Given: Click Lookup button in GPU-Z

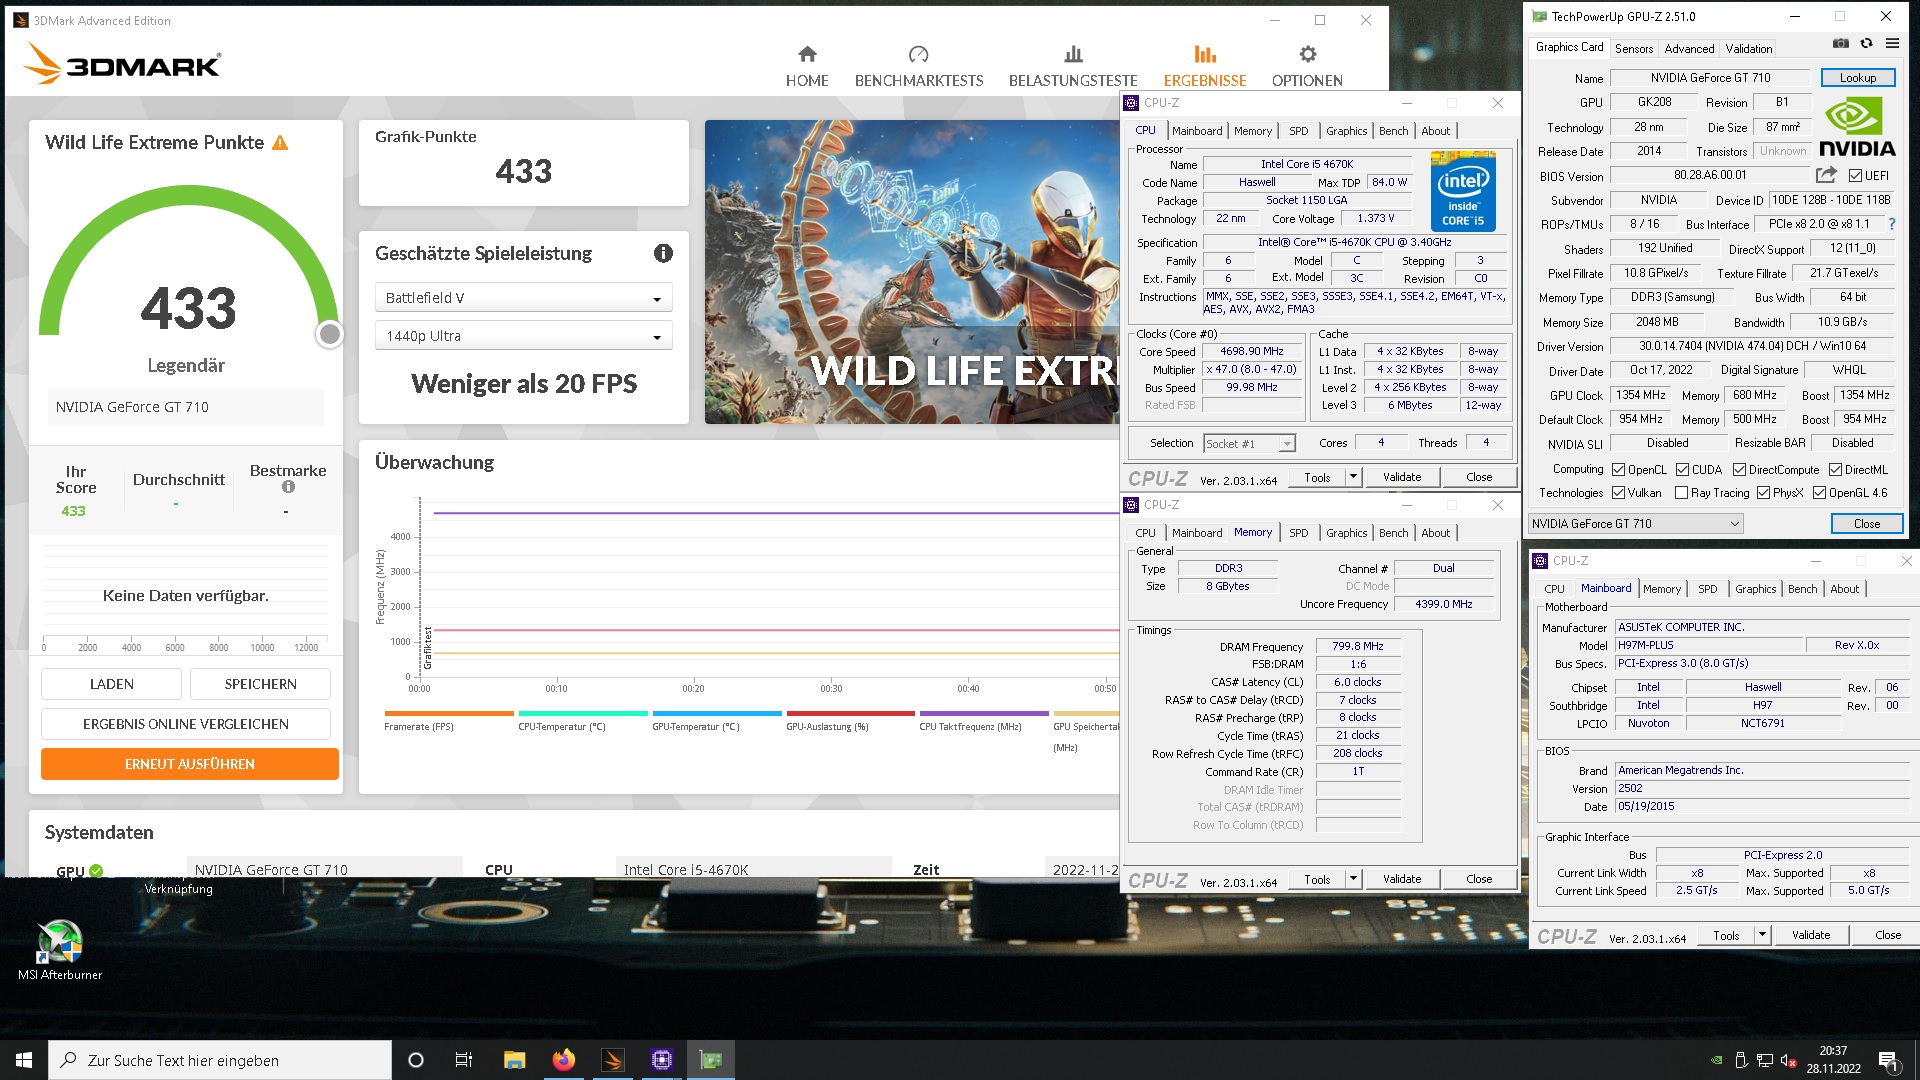Looking at the screenshot, I should click(1857, 78).
